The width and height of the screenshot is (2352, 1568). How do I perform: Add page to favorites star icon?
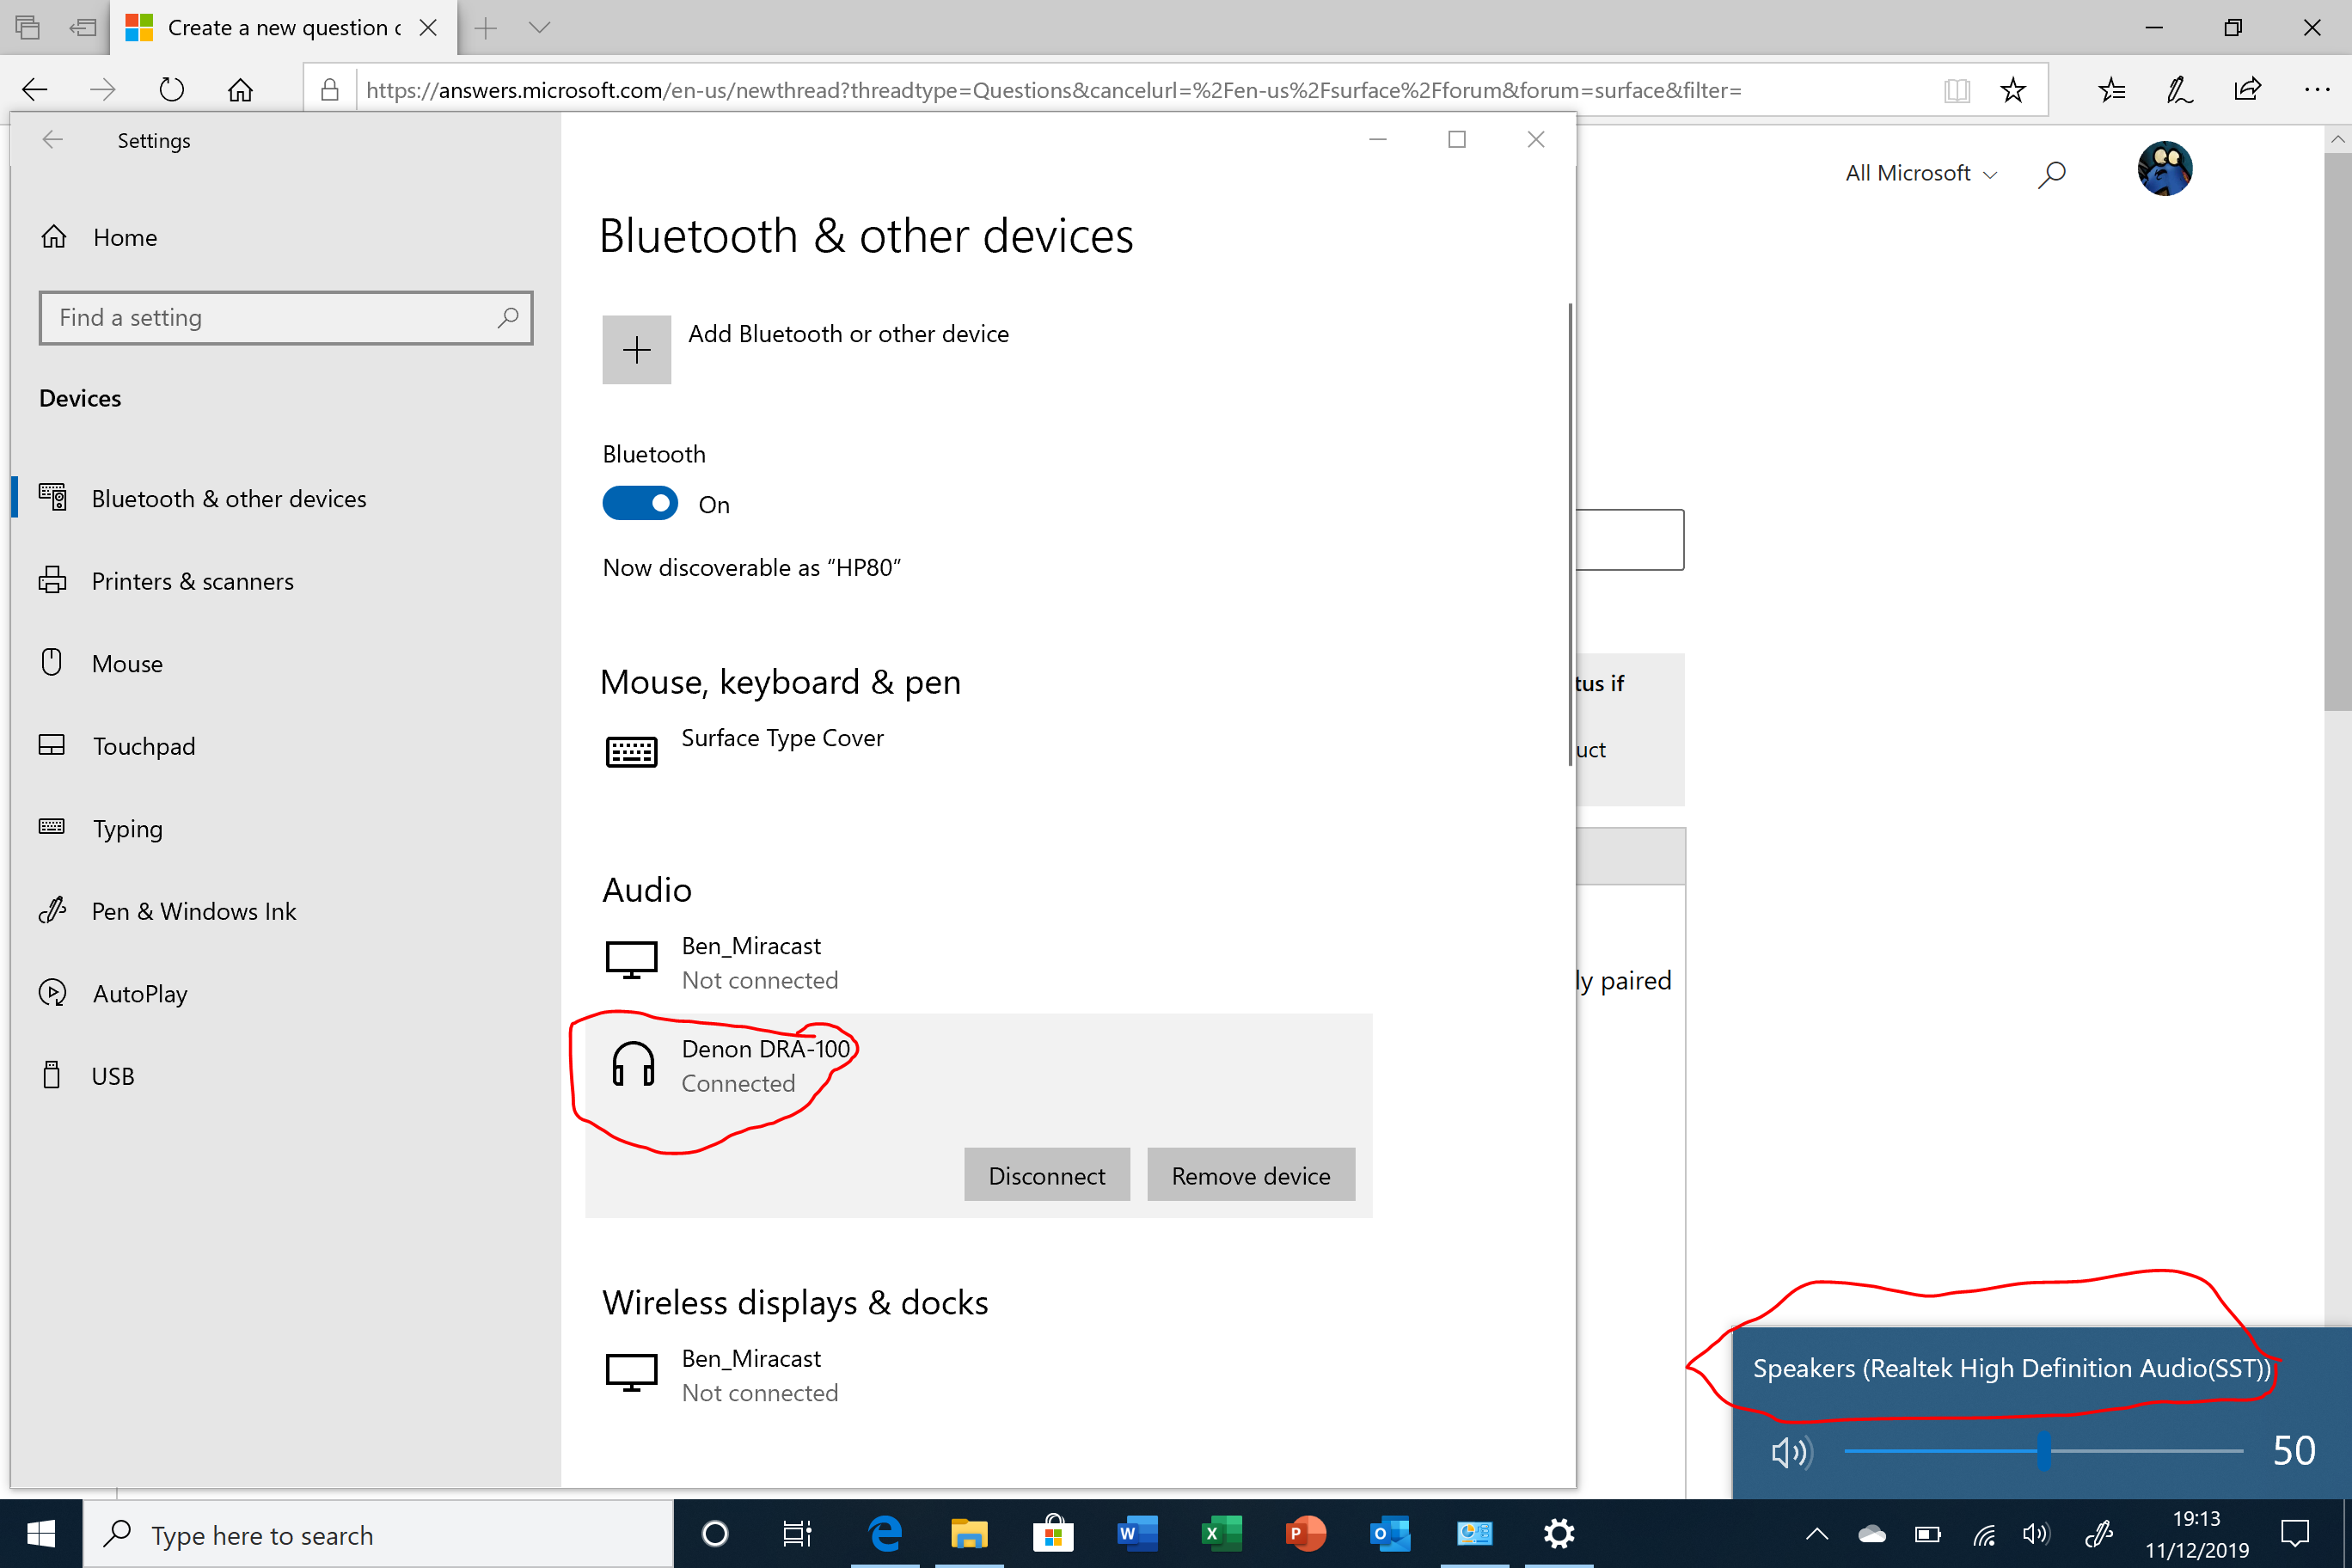point(2013,90)
